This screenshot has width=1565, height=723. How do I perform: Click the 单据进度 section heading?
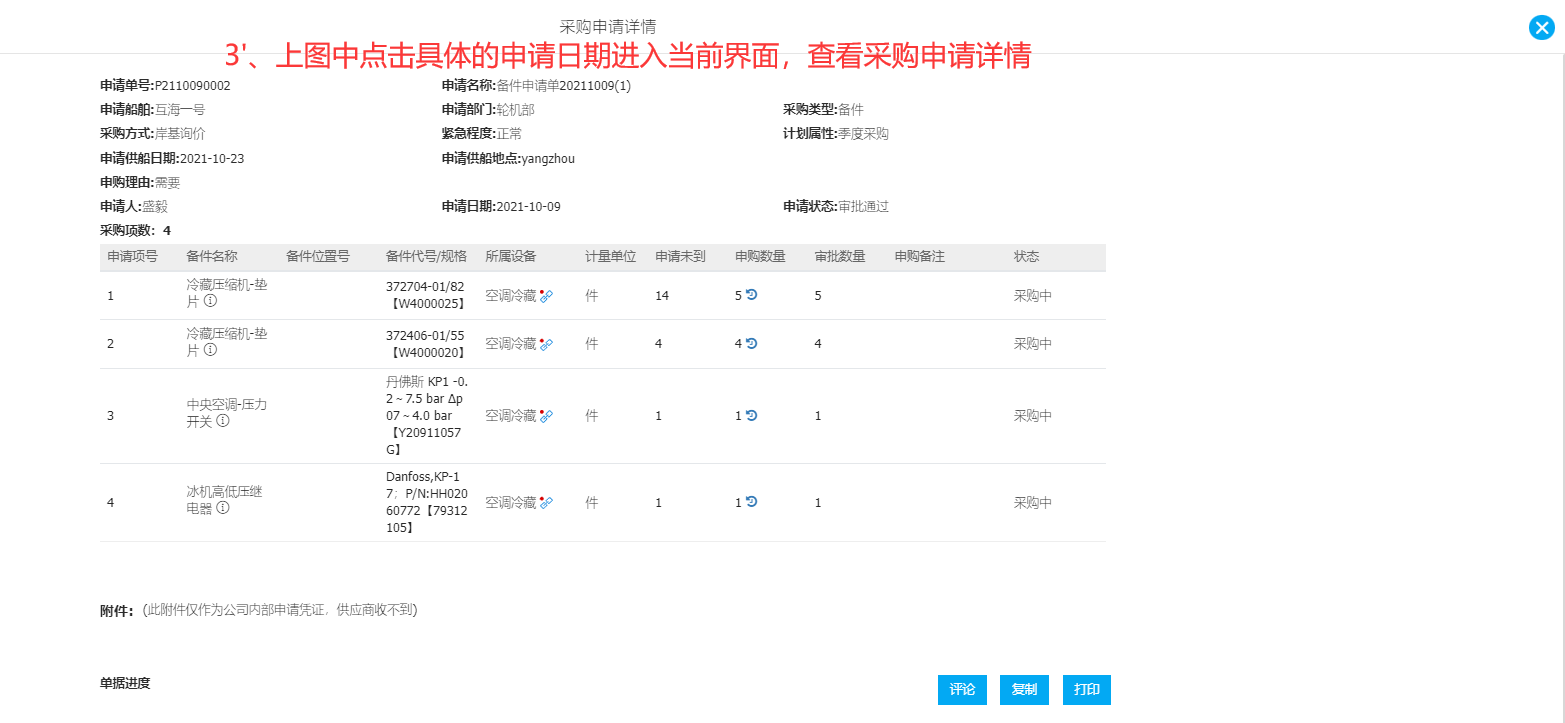click(x=125, y=684)
